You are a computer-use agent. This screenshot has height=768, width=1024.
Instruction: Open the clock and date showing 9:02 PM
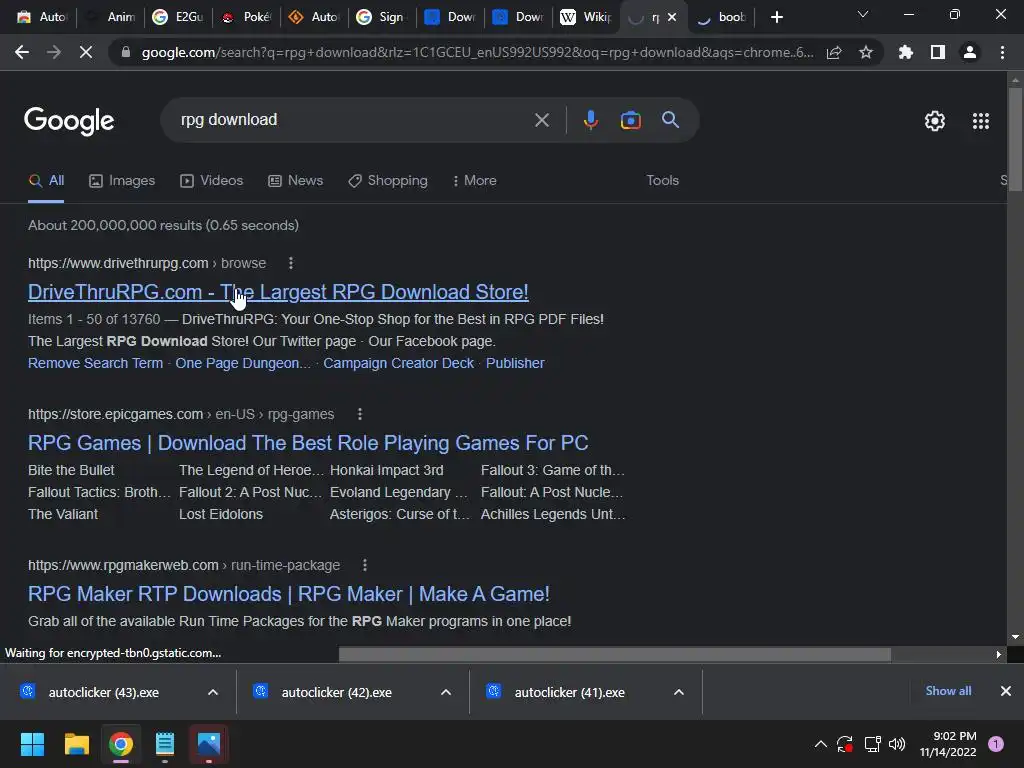coord(948,744)
